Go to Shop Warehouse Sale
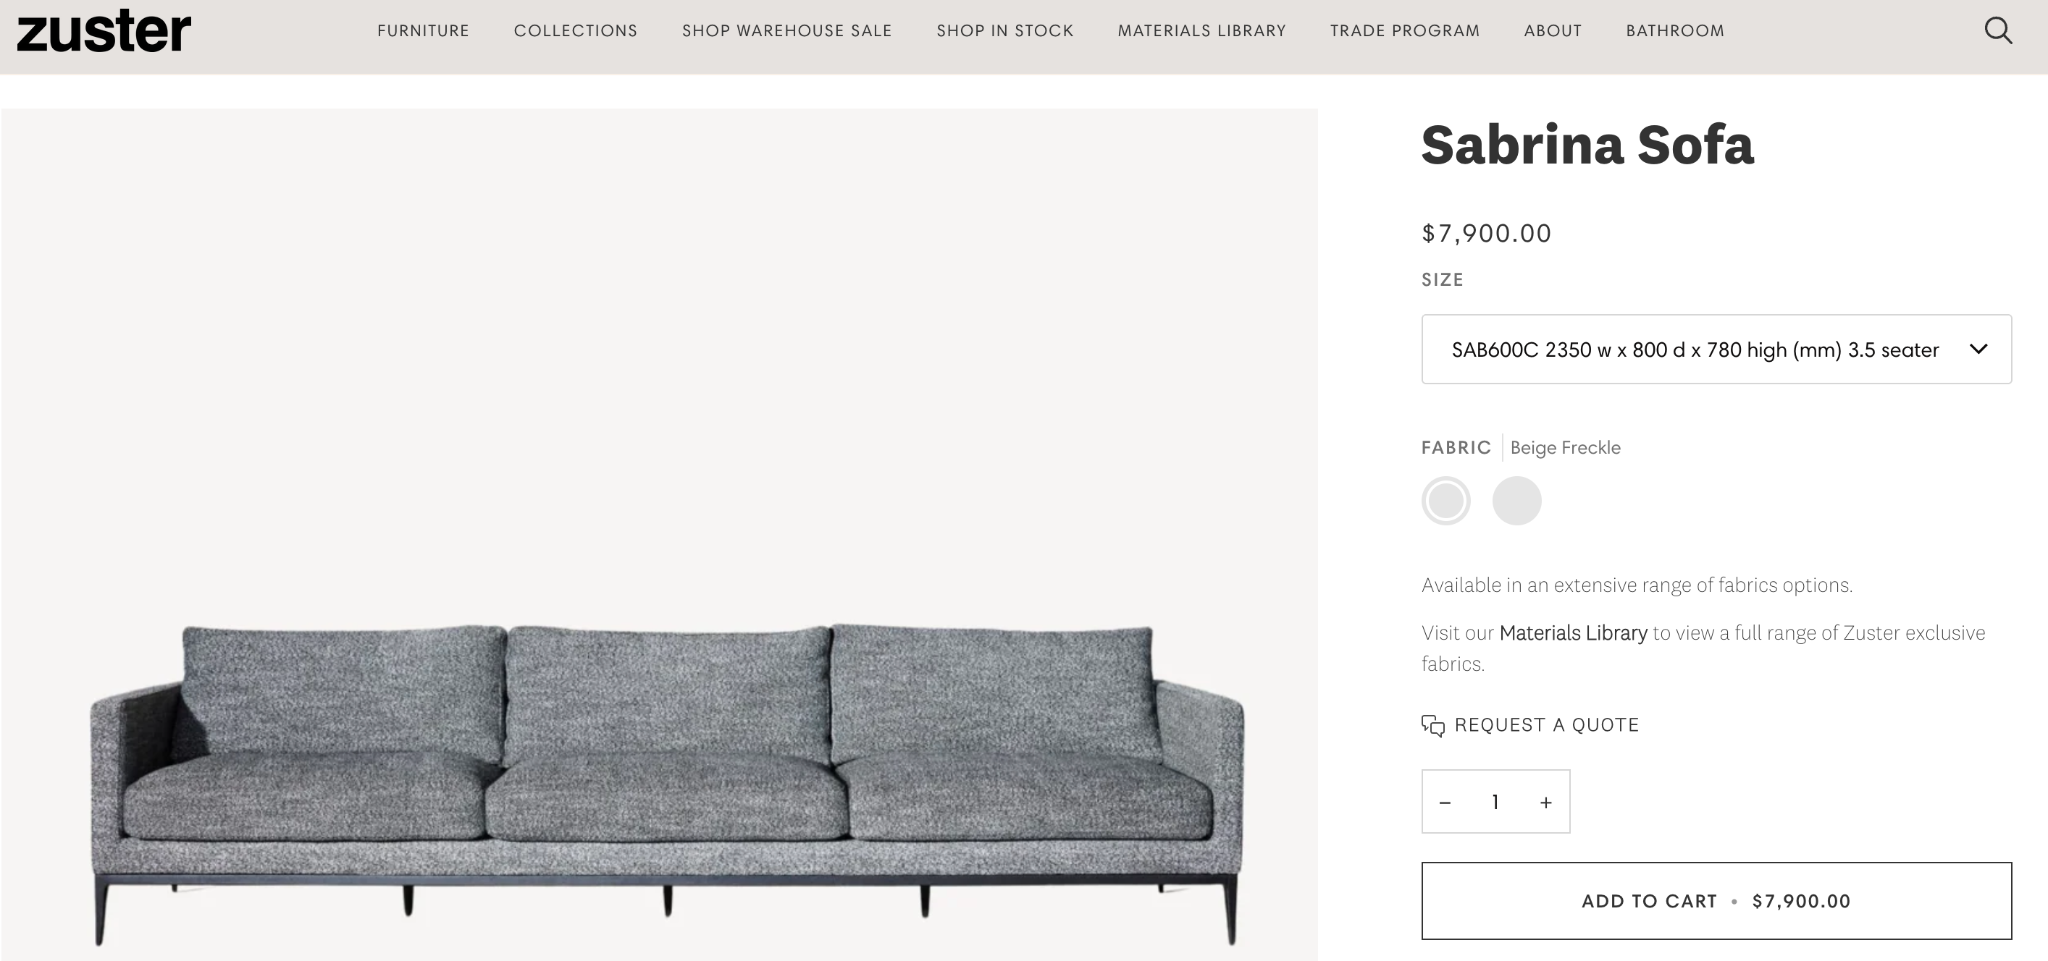2048x961 pixels. click(787, 31)
